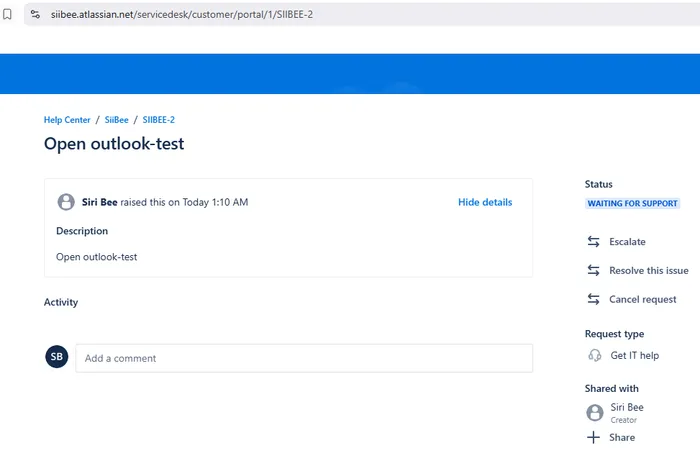The height and width of the screenshot is (450, 700).
Task: Click the arrows icon next to Escalate
Action: click(593, 242)
